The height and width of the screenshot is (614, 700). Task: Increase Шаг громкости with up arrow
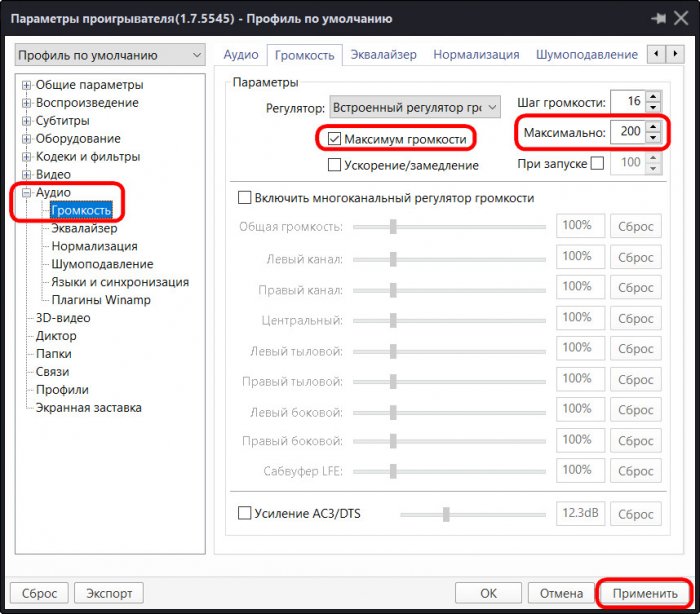[x=653, y=97]
